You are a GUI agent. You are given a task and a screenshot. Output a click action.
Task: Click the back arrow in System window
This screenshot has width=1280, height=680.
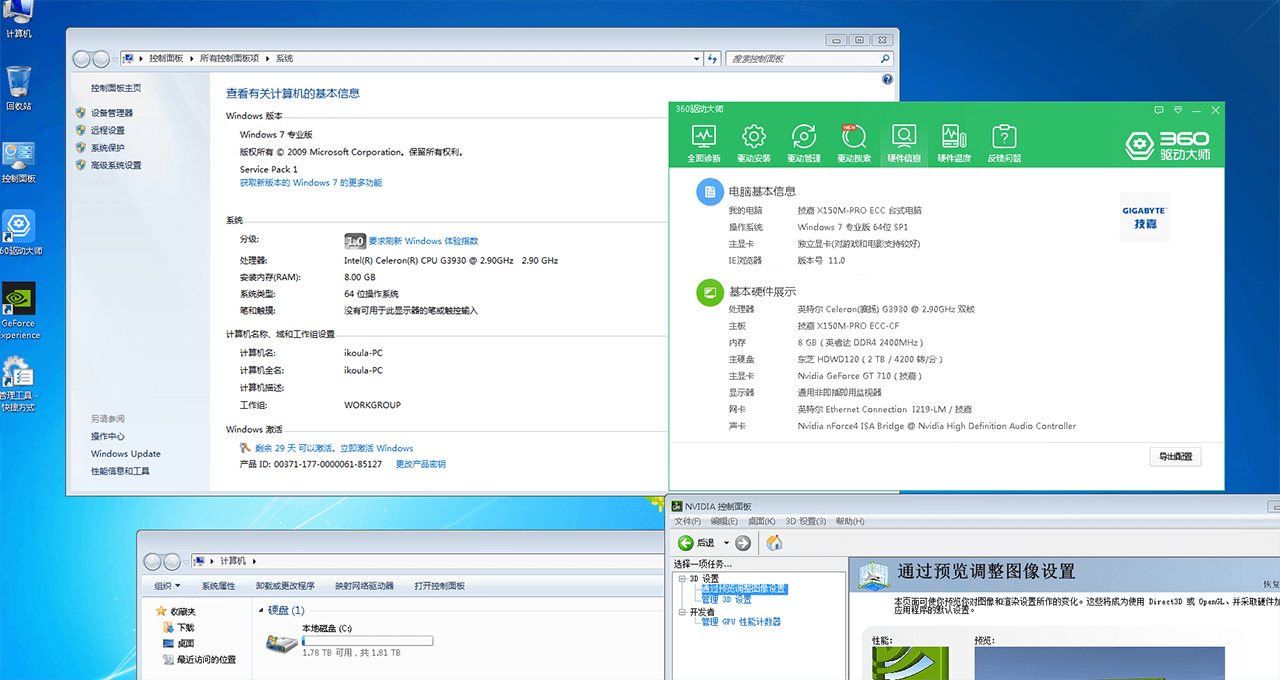pos(82,59)
